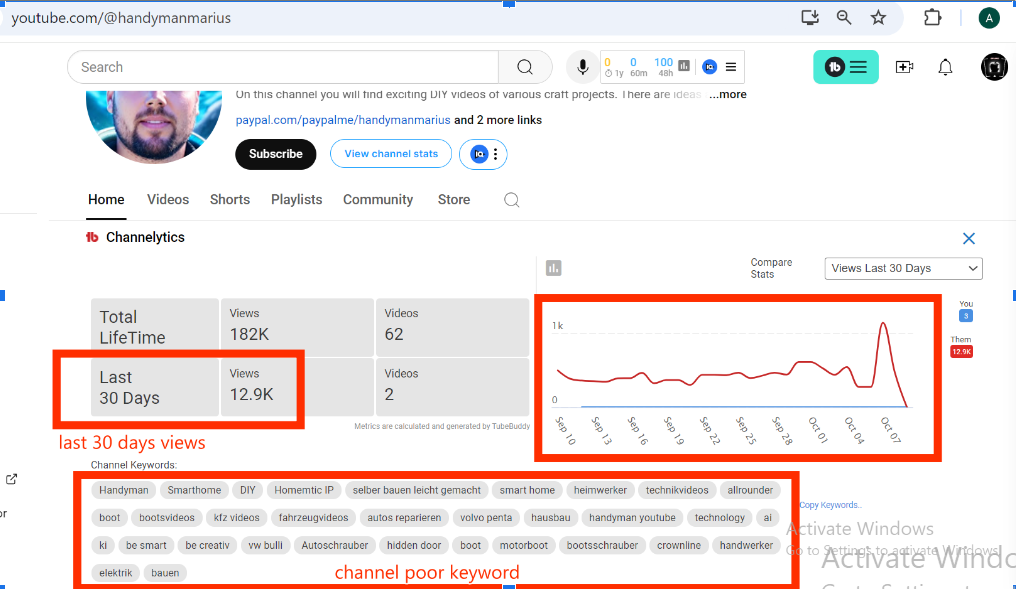Open the Store tab
This screenshot has width=1016, height=589.
click(x=454, y=200)
